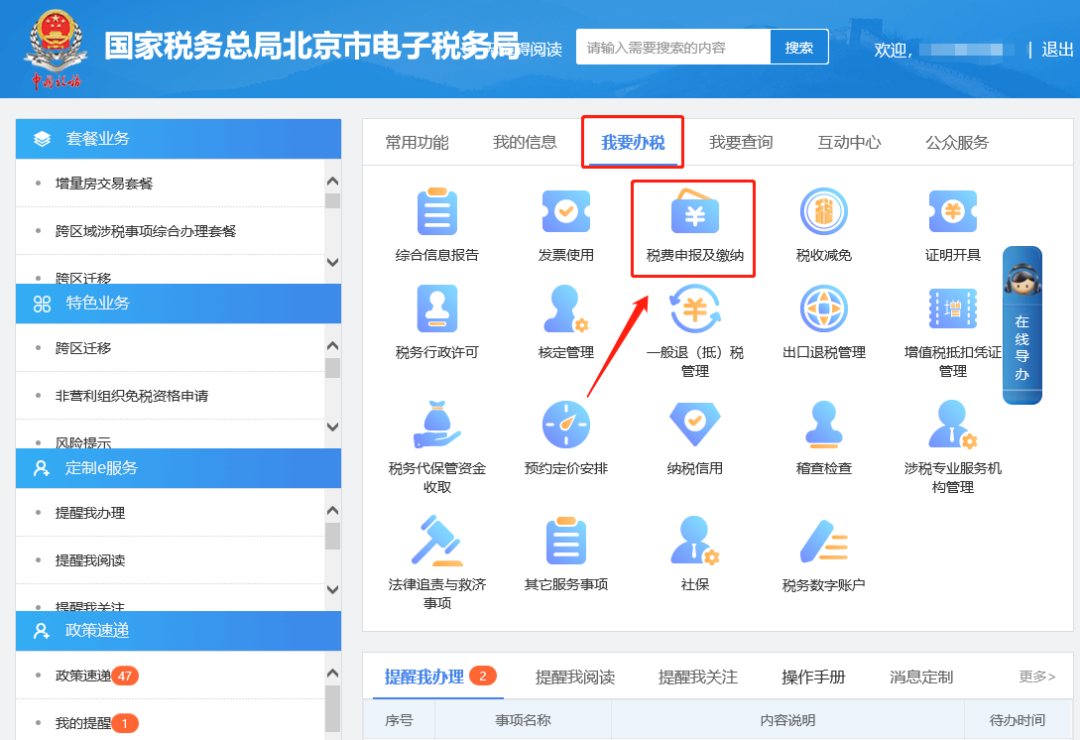Open the 税务代保管资金收取 icon
1080x740 pixels.
437,424
